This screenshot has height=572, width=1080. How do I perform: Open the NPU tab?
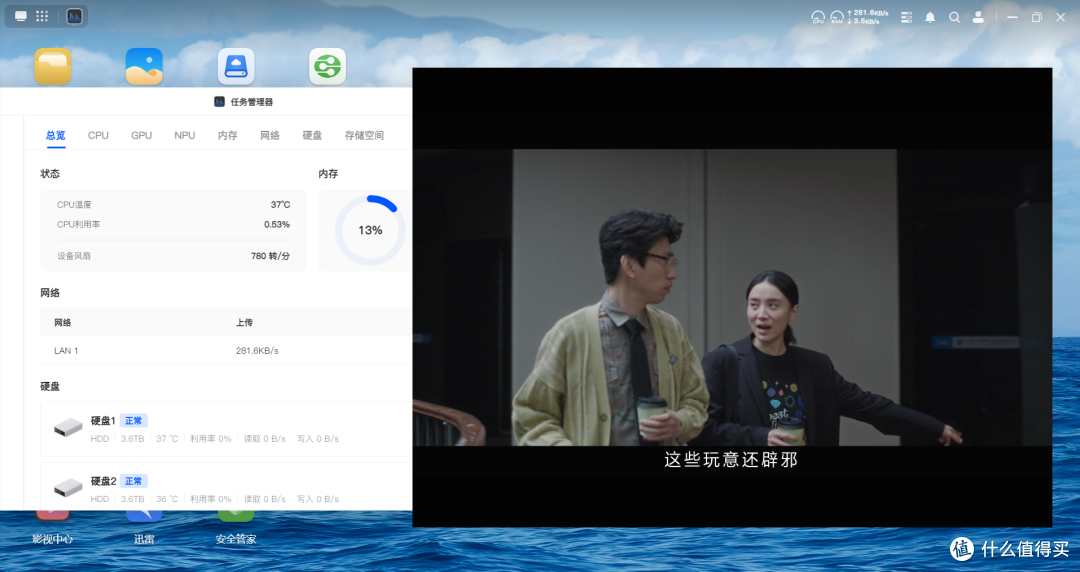[185, 135]
